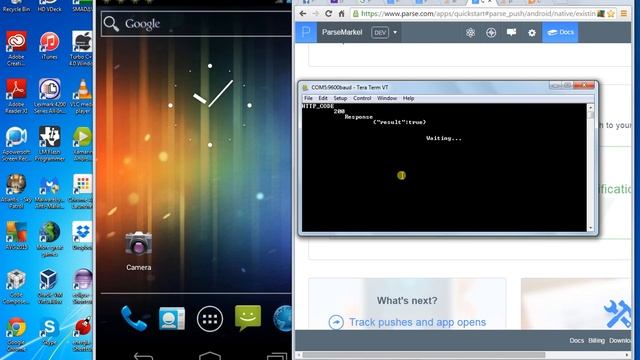Viewport: 640px width, 360px height.
Task: Open Parse app Settings gear icon
Action: [532, 33]
